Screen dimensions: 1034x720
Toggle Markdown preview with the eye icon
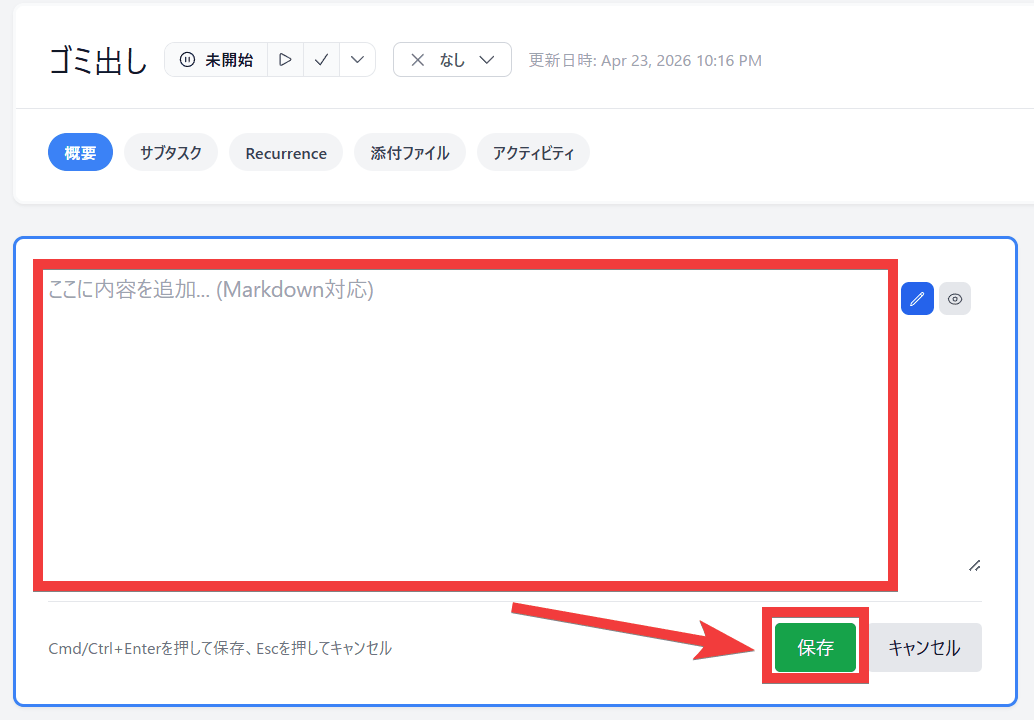(955, 299)
